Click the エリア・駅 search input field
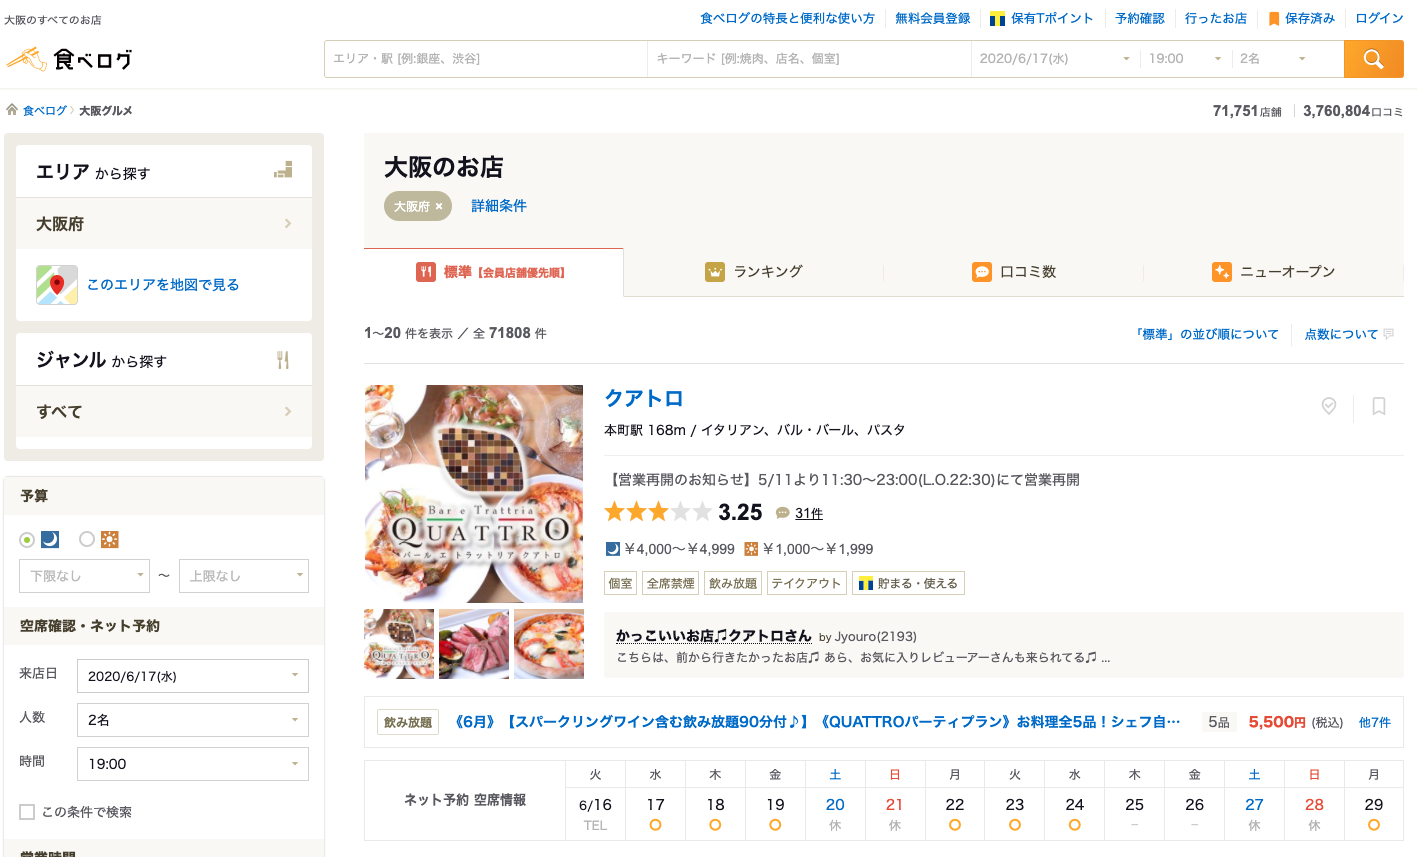 (x=486, y=59)
